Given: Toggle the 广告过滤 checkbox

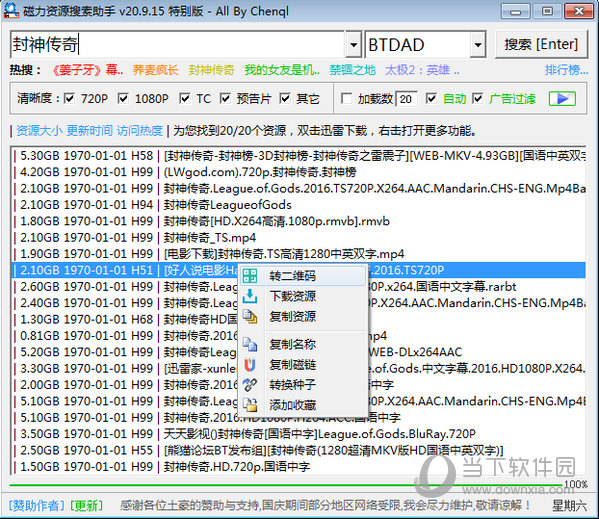Looking at the screenshot, I should (477, 99).
